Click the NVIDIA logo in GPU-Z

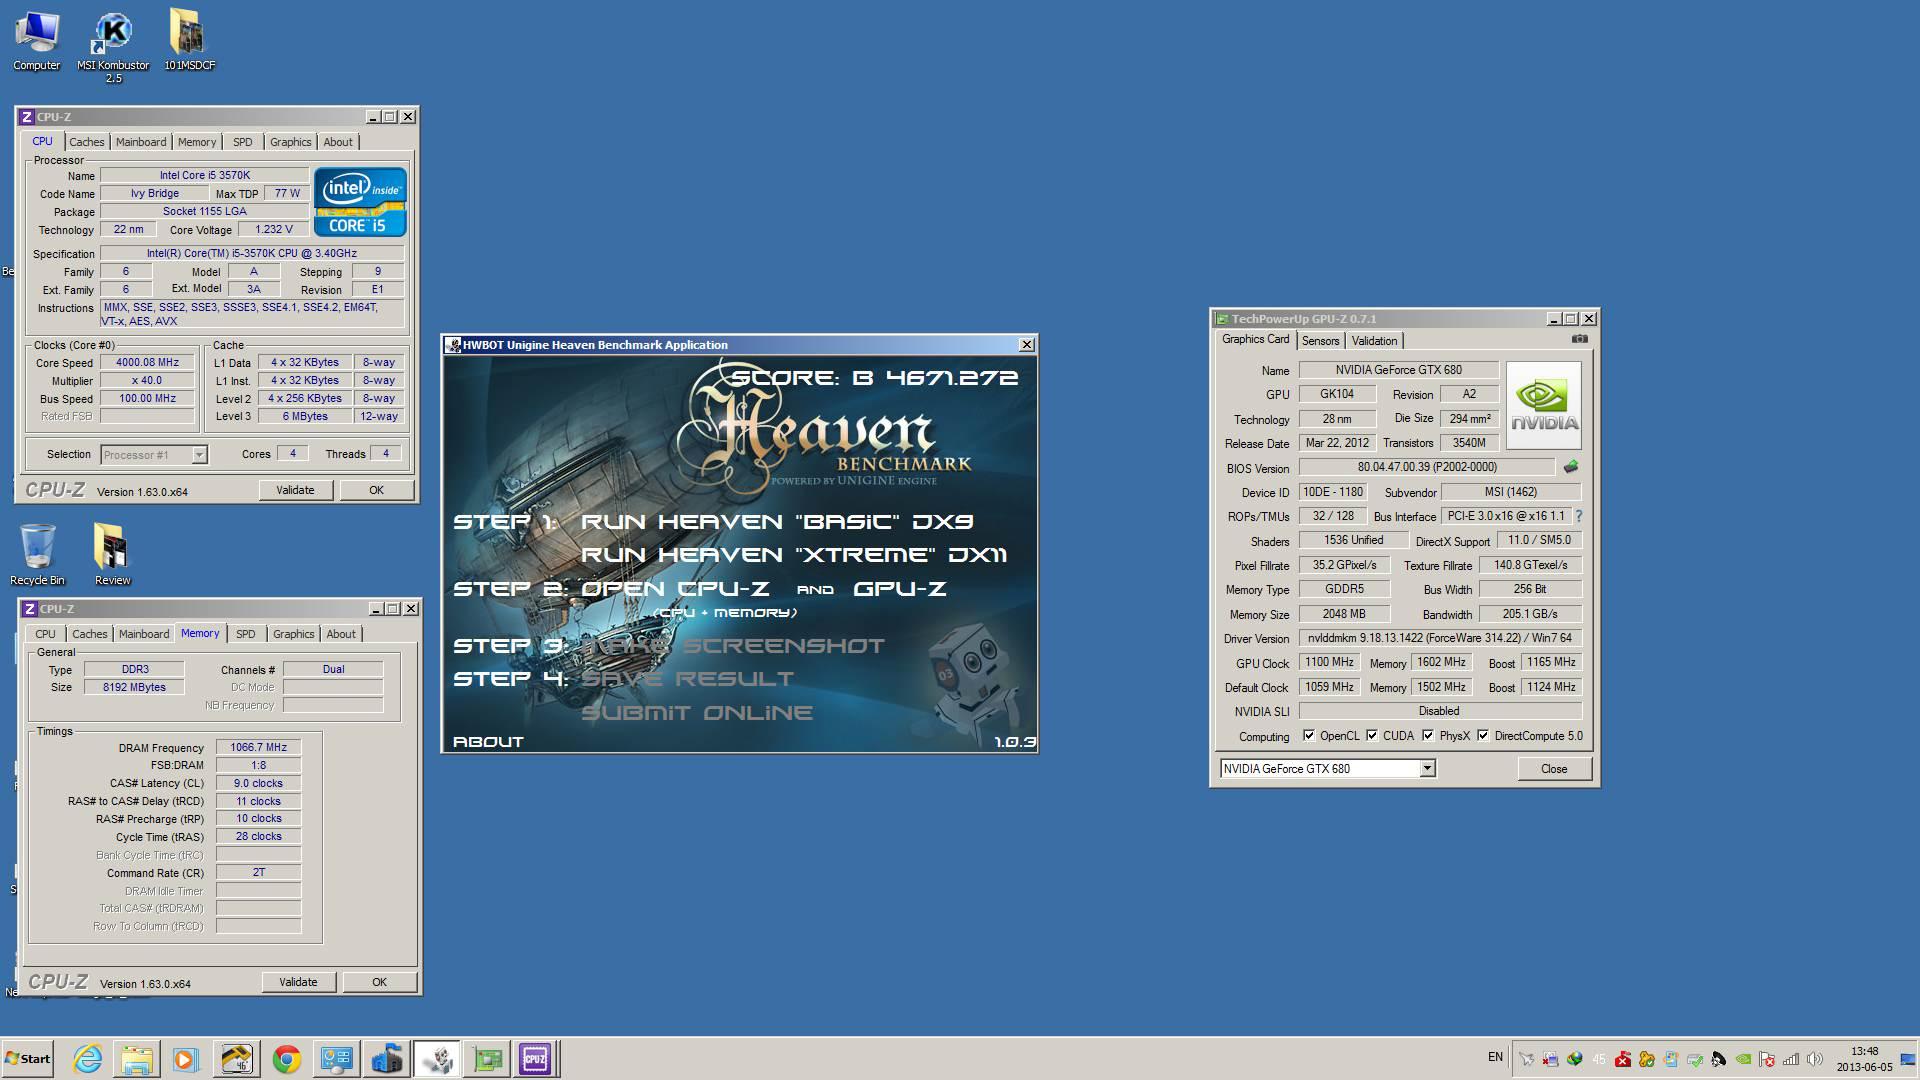click(x=1544, y=405)
